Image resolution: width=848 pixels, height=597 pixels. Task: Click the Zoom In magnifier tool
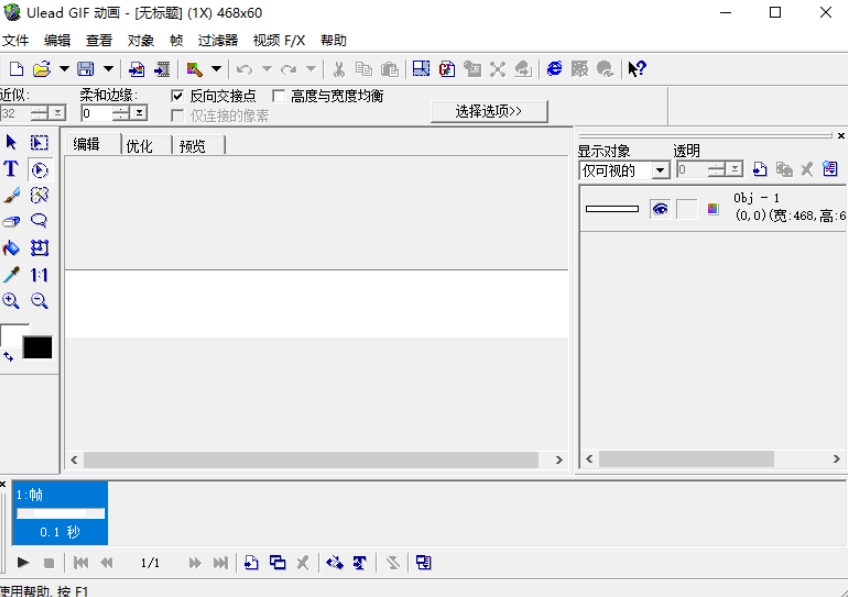pyautogui.click(x=11, y=300)
